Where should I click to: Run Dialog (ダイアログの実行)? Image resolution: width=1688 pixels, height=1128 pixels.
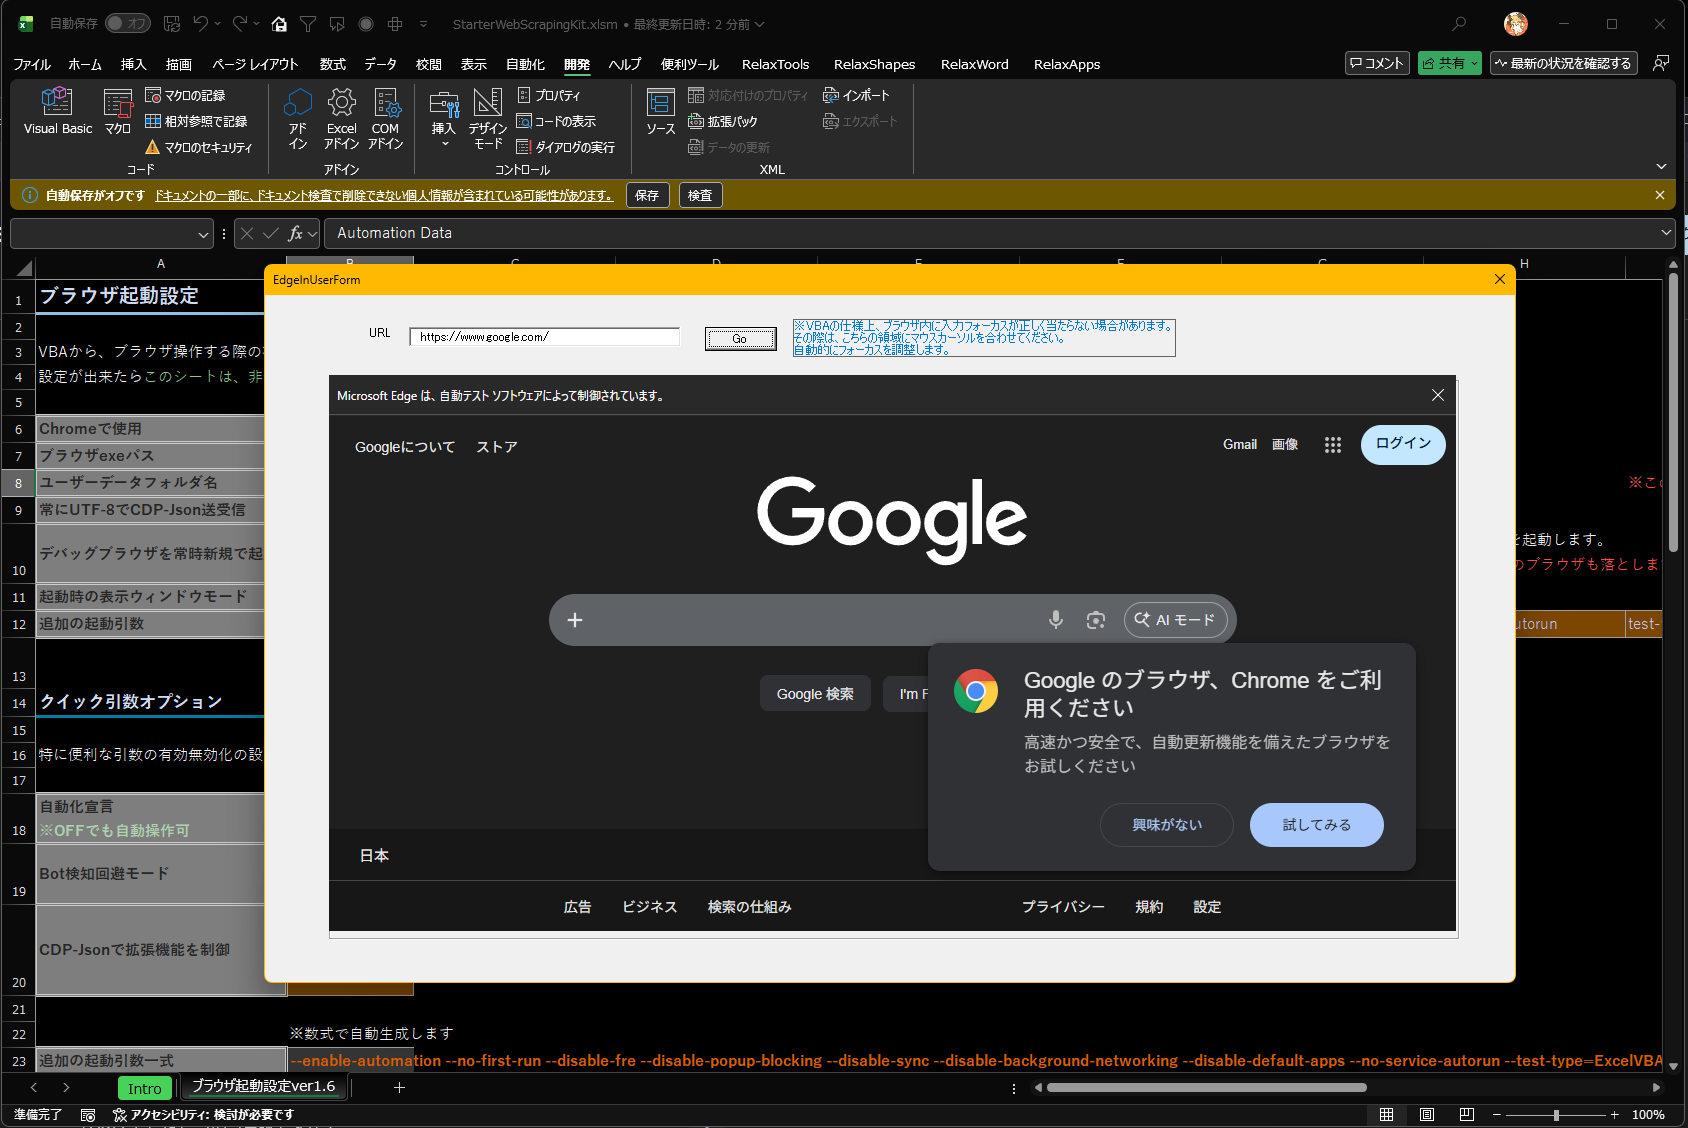[x=565, y=147]
